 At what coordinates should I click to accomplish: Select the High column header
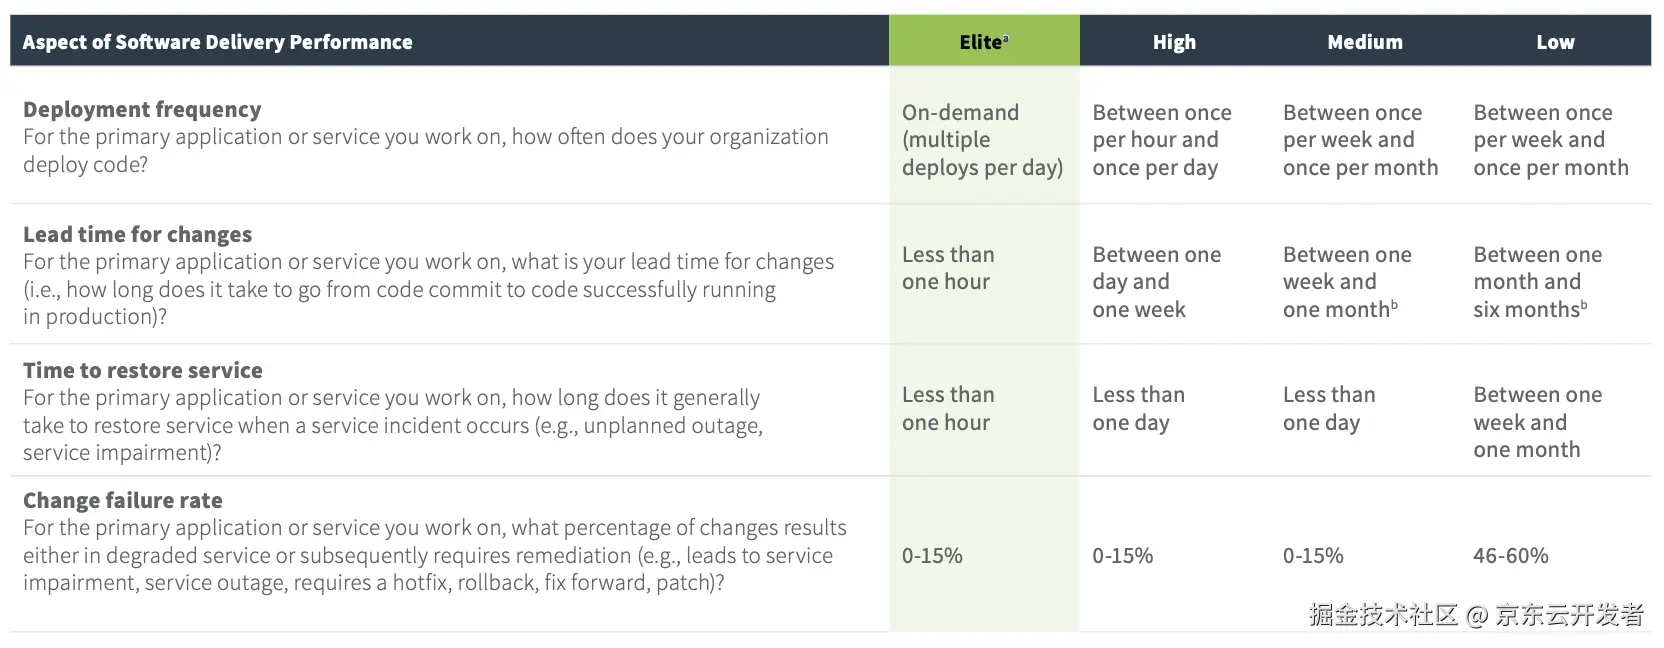coord(1174,42)
